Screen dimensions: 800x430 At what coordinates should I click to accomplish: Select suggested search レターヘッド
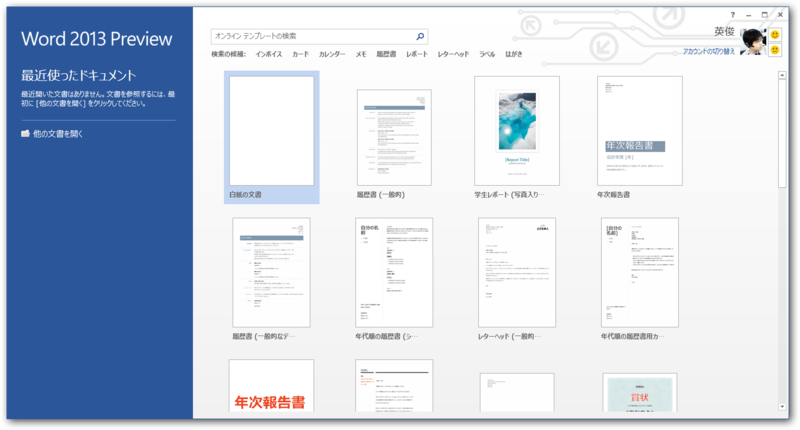[453, 54]
